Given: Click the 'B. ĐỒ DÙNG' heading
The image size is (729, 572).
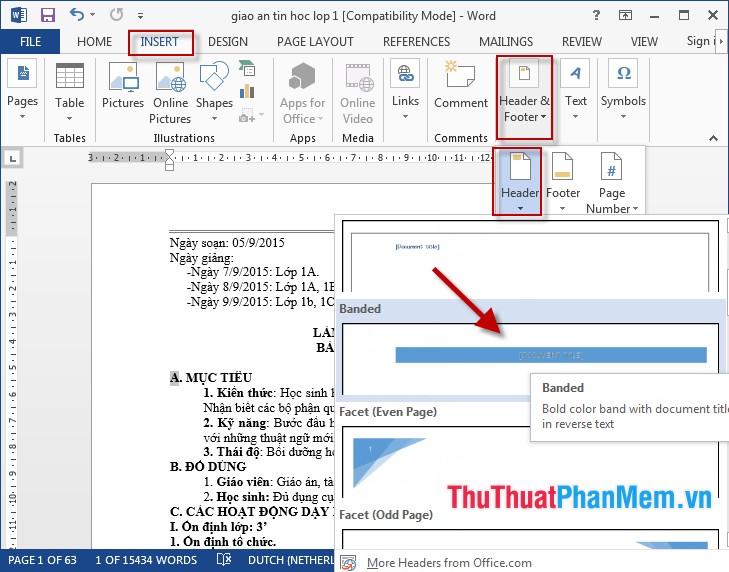Looking at the screenshot, I should tap(208, 466).
